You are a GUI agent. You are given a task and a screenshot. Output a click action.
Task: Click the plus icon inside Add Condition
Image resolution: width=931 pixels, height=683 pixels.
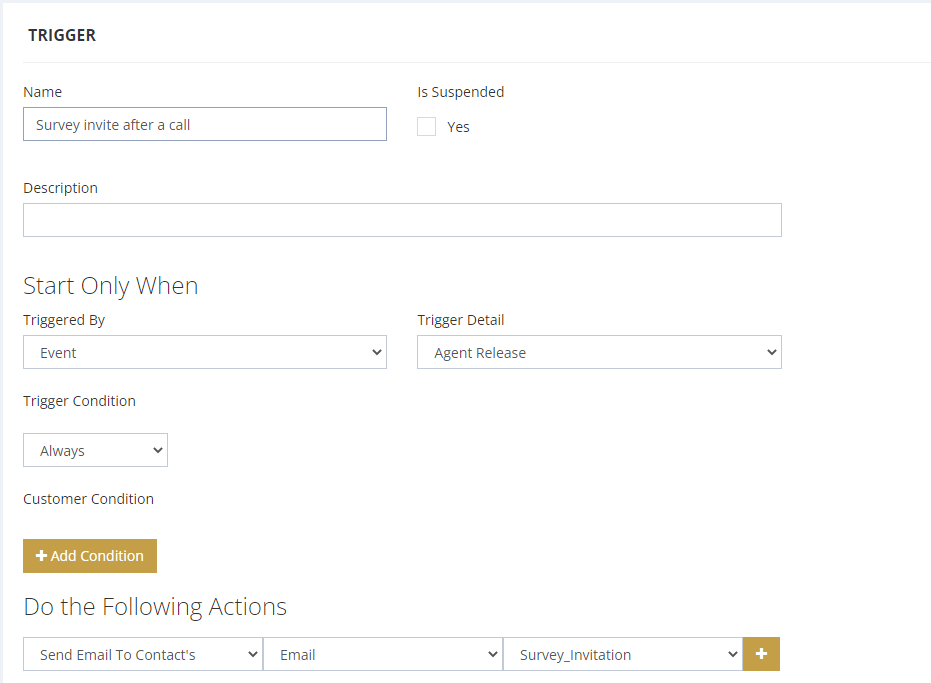click(41, 555)
